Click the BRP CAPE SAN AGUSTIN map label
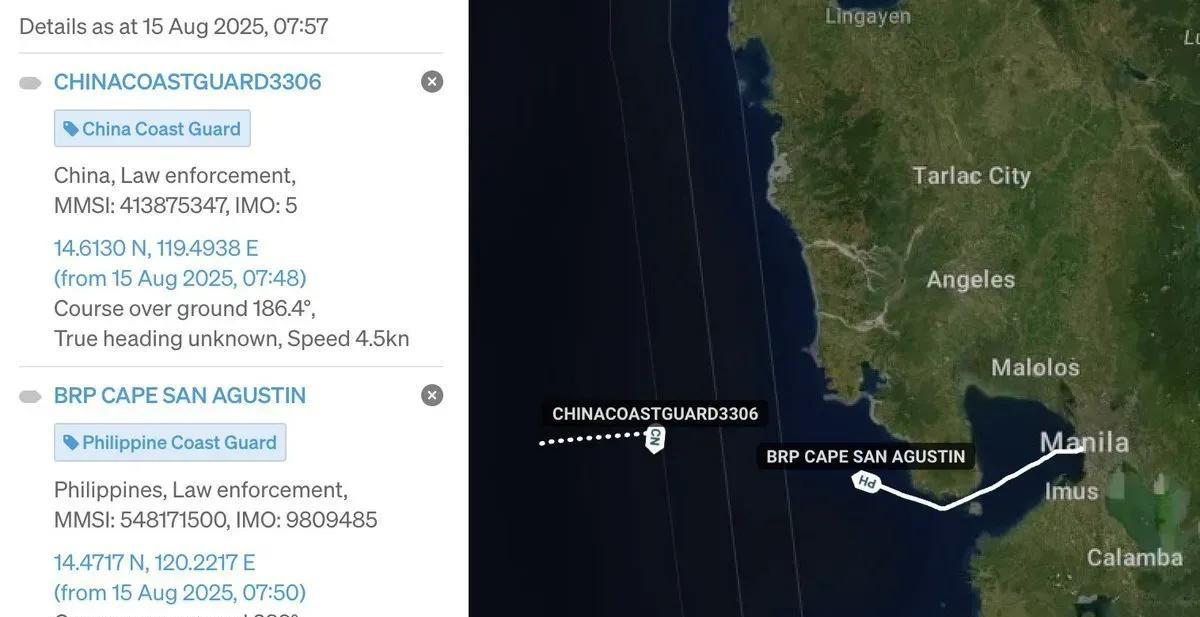This screenshot has width=1200, height=617. point(866,457)
